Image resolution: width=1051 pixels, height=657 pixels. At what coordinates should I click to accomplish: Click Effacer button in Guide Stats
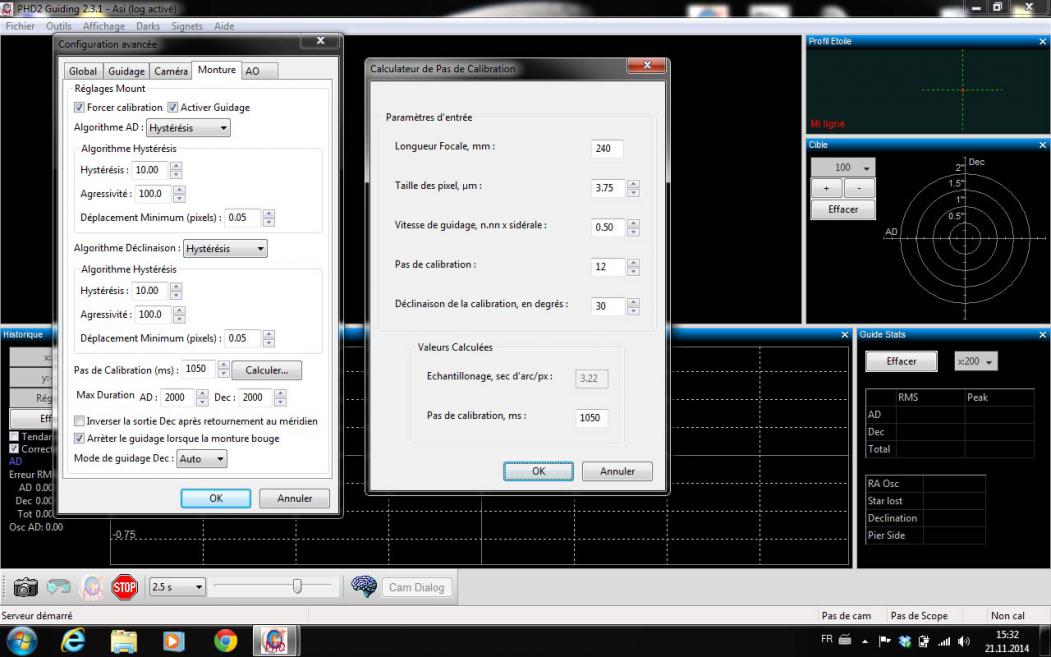pos(902,361)
